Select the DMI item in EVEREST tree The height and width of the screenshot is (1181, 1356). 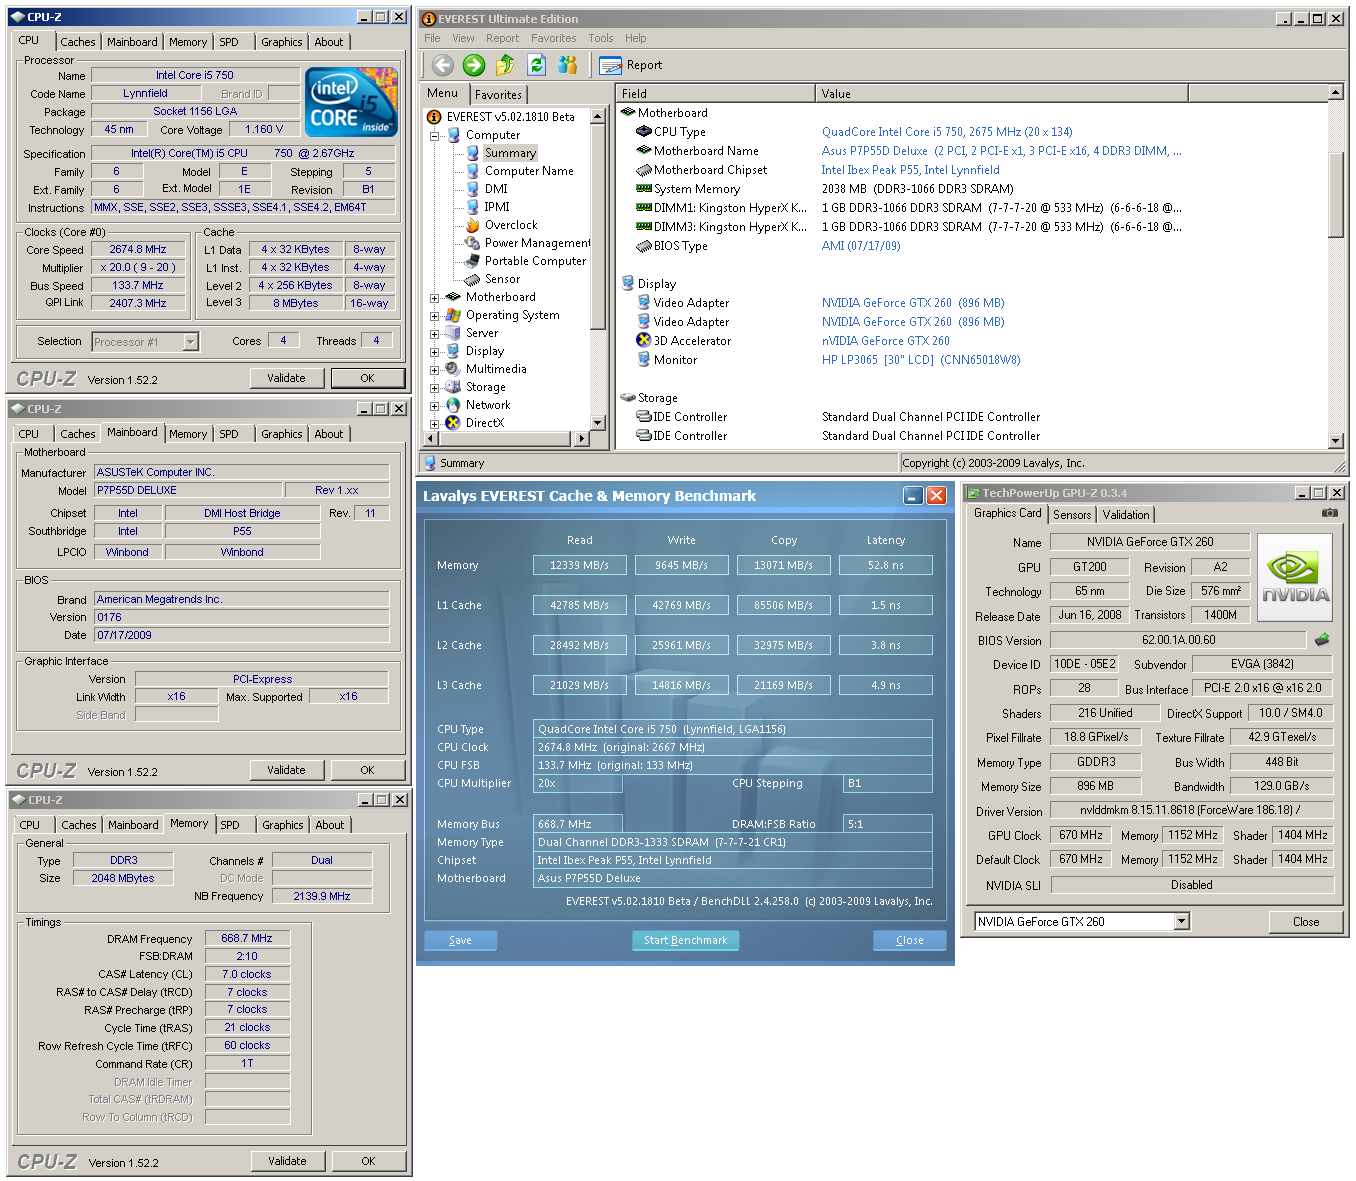[486, 189]
